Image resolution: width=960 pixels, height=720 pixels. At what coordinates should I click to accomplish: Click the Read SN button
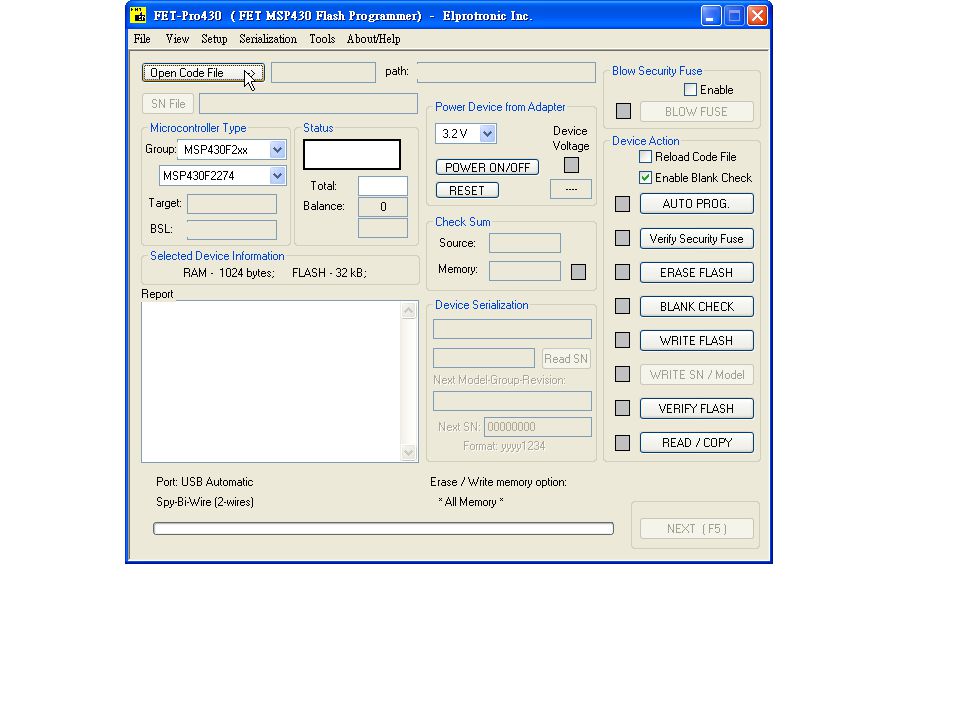566,358
